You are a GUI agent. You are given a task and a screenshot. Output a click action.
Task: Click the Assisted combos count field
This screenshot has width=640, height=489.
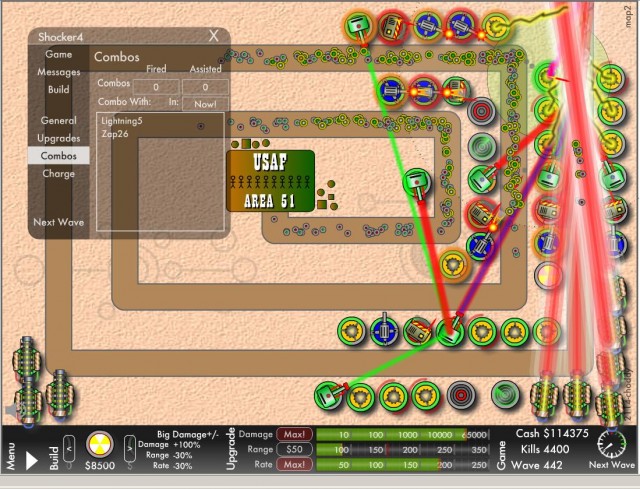pos(205,87)
